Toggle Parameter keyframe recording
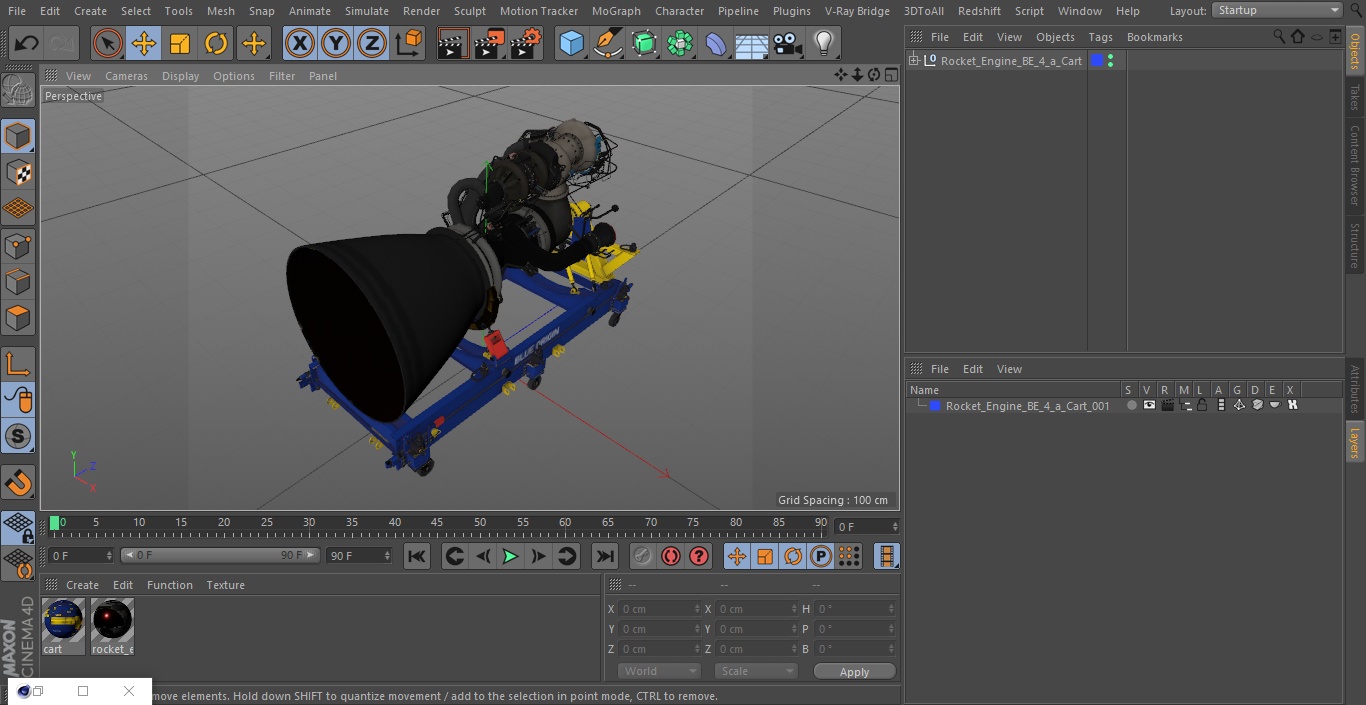This screenshot has width=1366, height=705. pyautogui.click(x=821, y=556)
